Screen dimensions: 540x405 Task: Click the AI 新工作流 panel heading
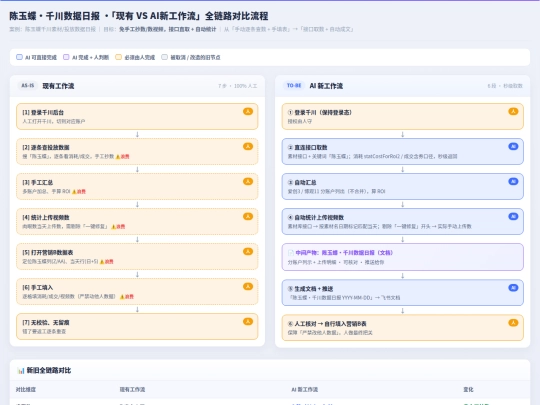pos(326,86)
